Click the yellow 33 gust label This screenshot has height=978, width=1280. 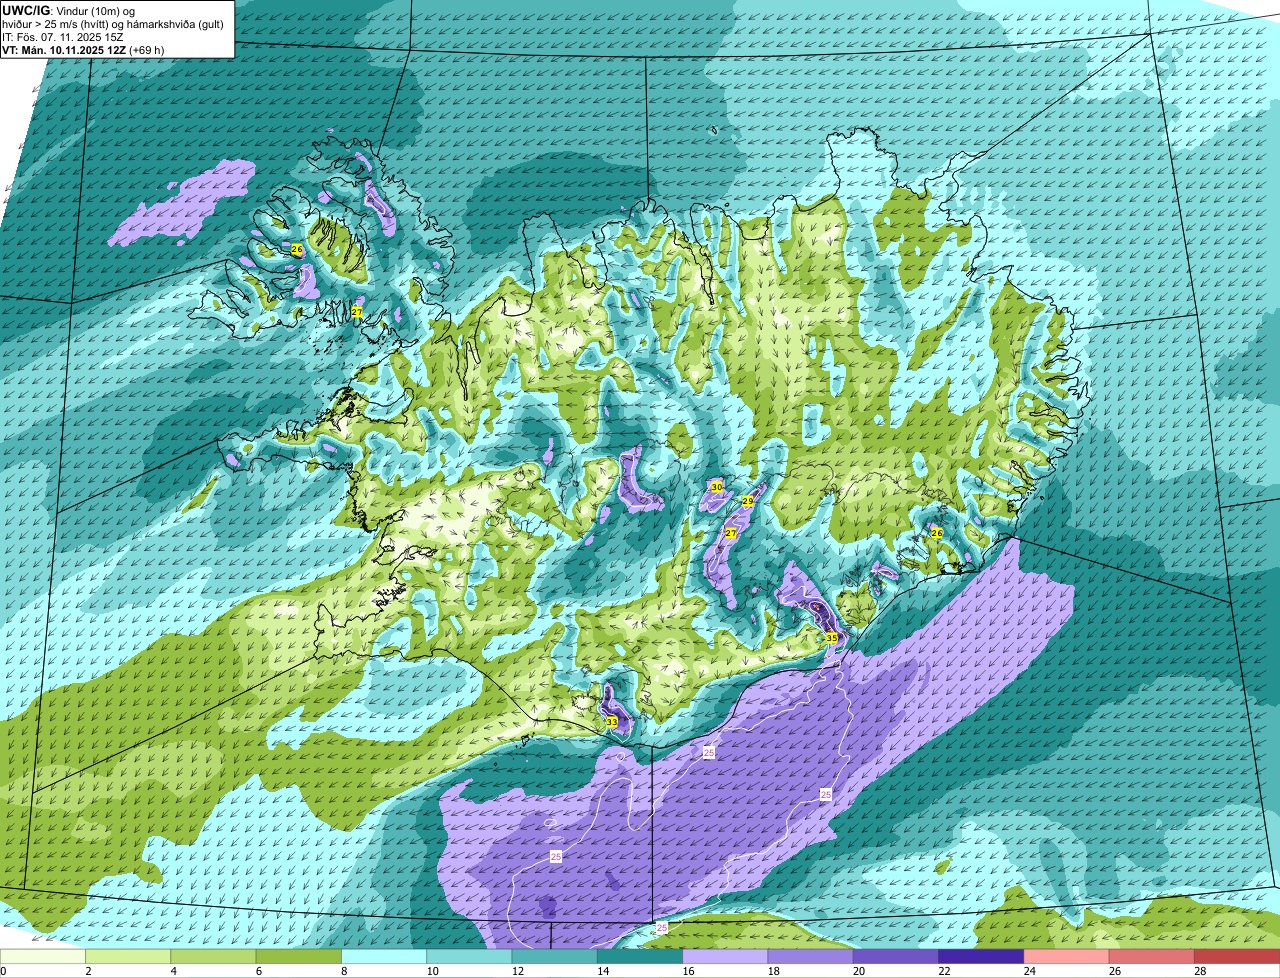click(612, 722)
